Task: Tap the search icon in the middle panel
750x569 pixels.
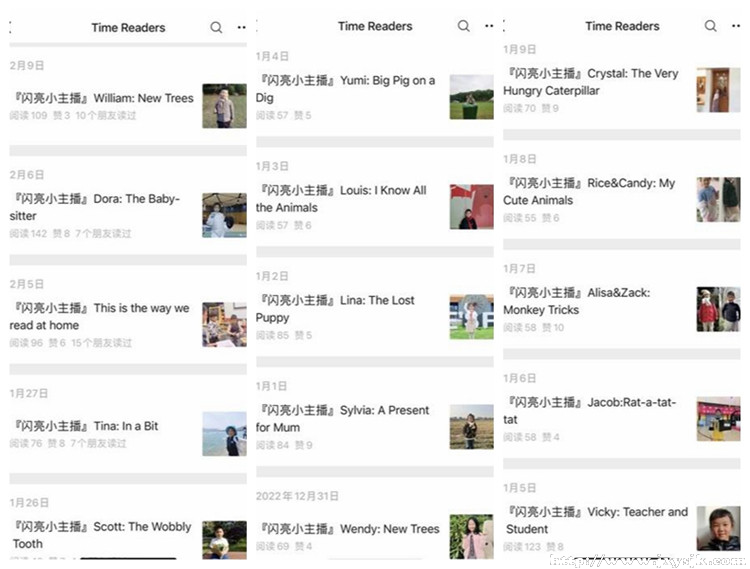Action: [463, 26]
